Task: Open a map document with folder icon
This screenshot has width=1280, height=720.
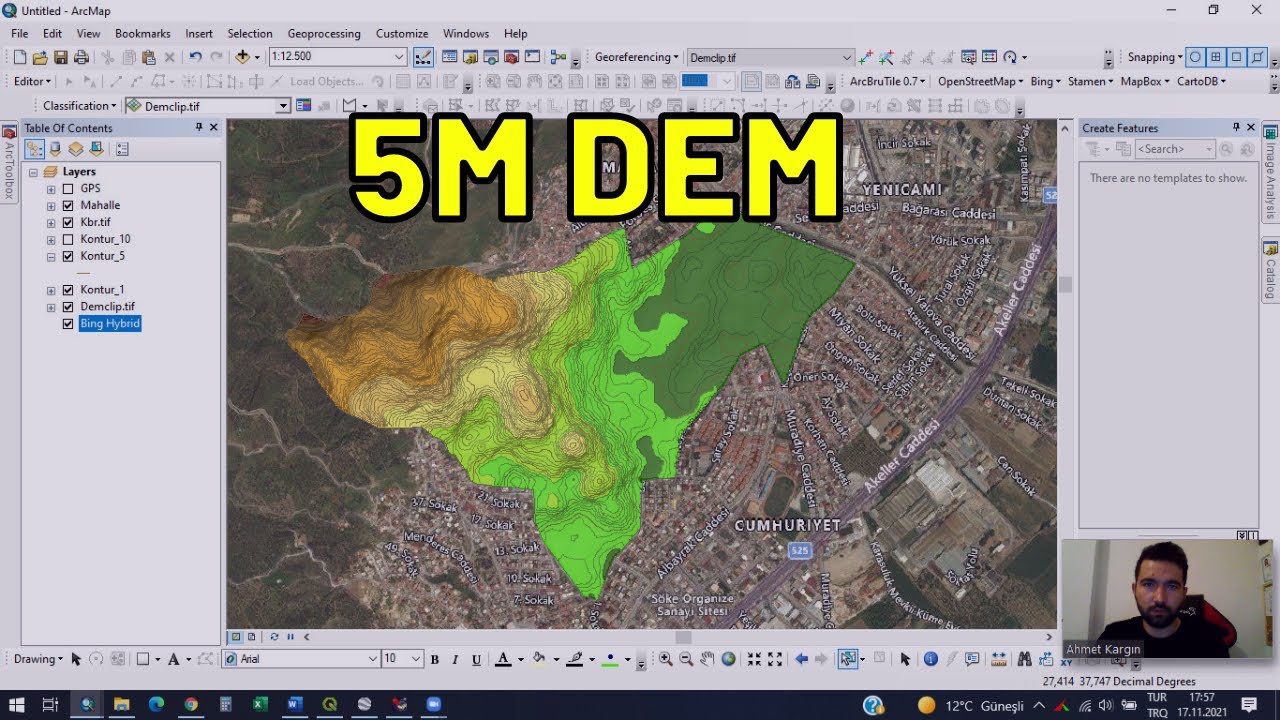Action: pos(40,57)
